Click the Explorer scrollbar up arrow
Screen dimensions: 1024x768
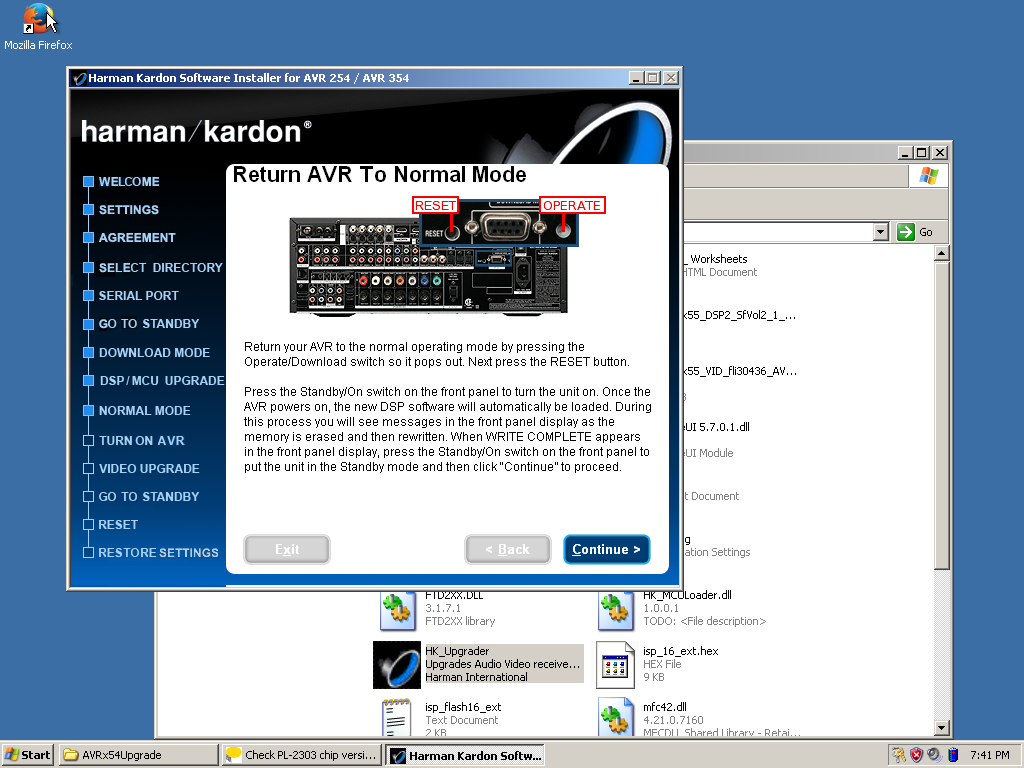pyautogui.click(x=941, y=253)
